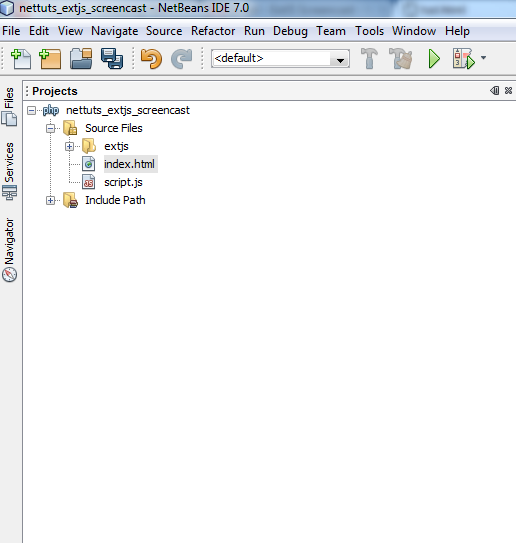Open the Navigate menu
The height and width of the screenshot is (543, 516).
click(115, 31)
